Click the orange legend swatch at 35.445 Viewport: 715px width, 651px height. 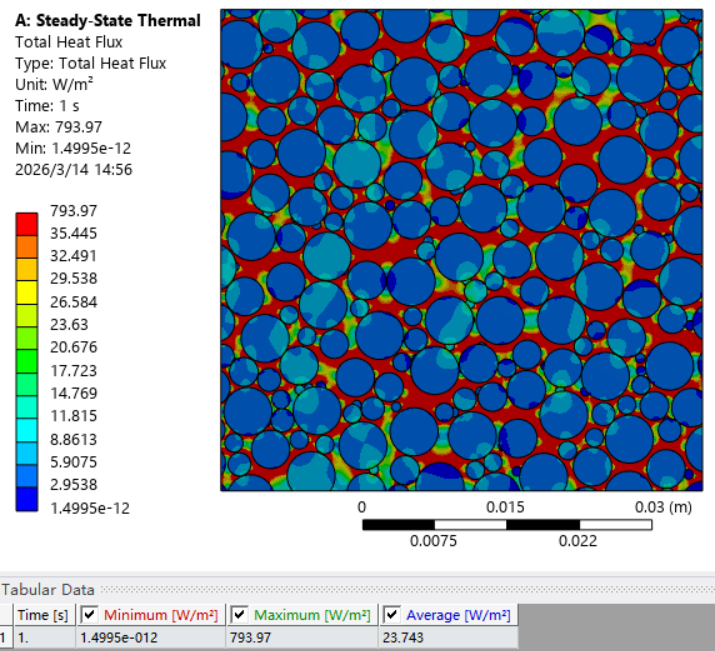[x=26, y=247]
